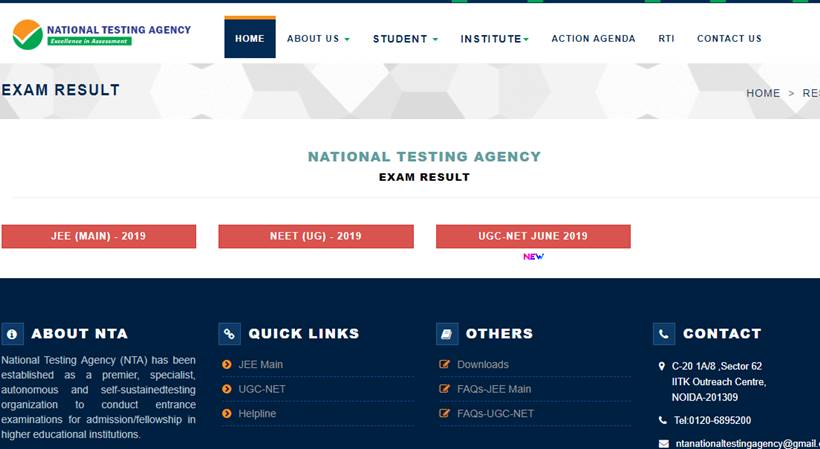The width and height of the screenshot is (820, 449).
Task: Open the Helpline quick link
Action: tap(257, 413)
